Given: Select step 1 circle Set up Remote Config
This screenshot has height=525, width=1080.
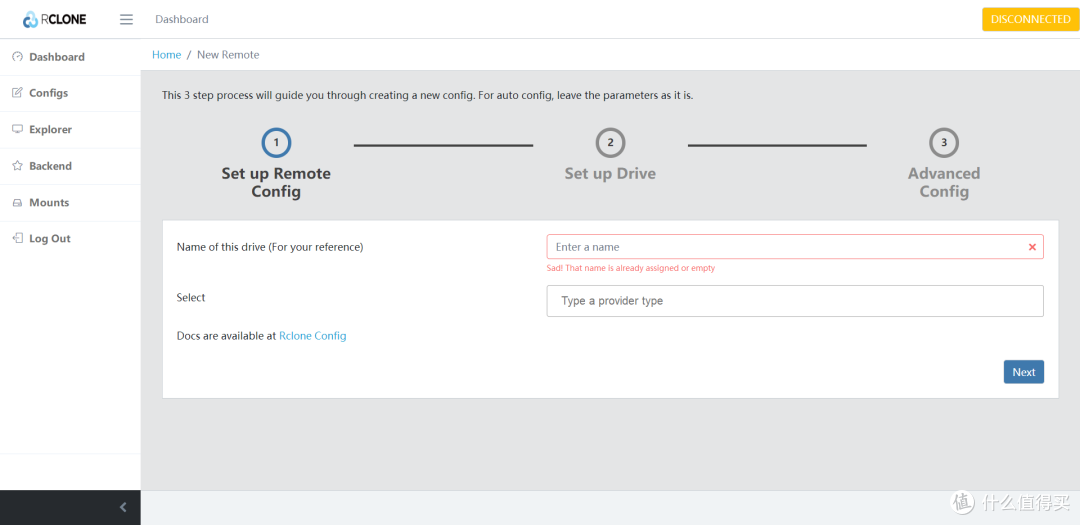Looking at the screenshot, I should click(x=276, y=143).
